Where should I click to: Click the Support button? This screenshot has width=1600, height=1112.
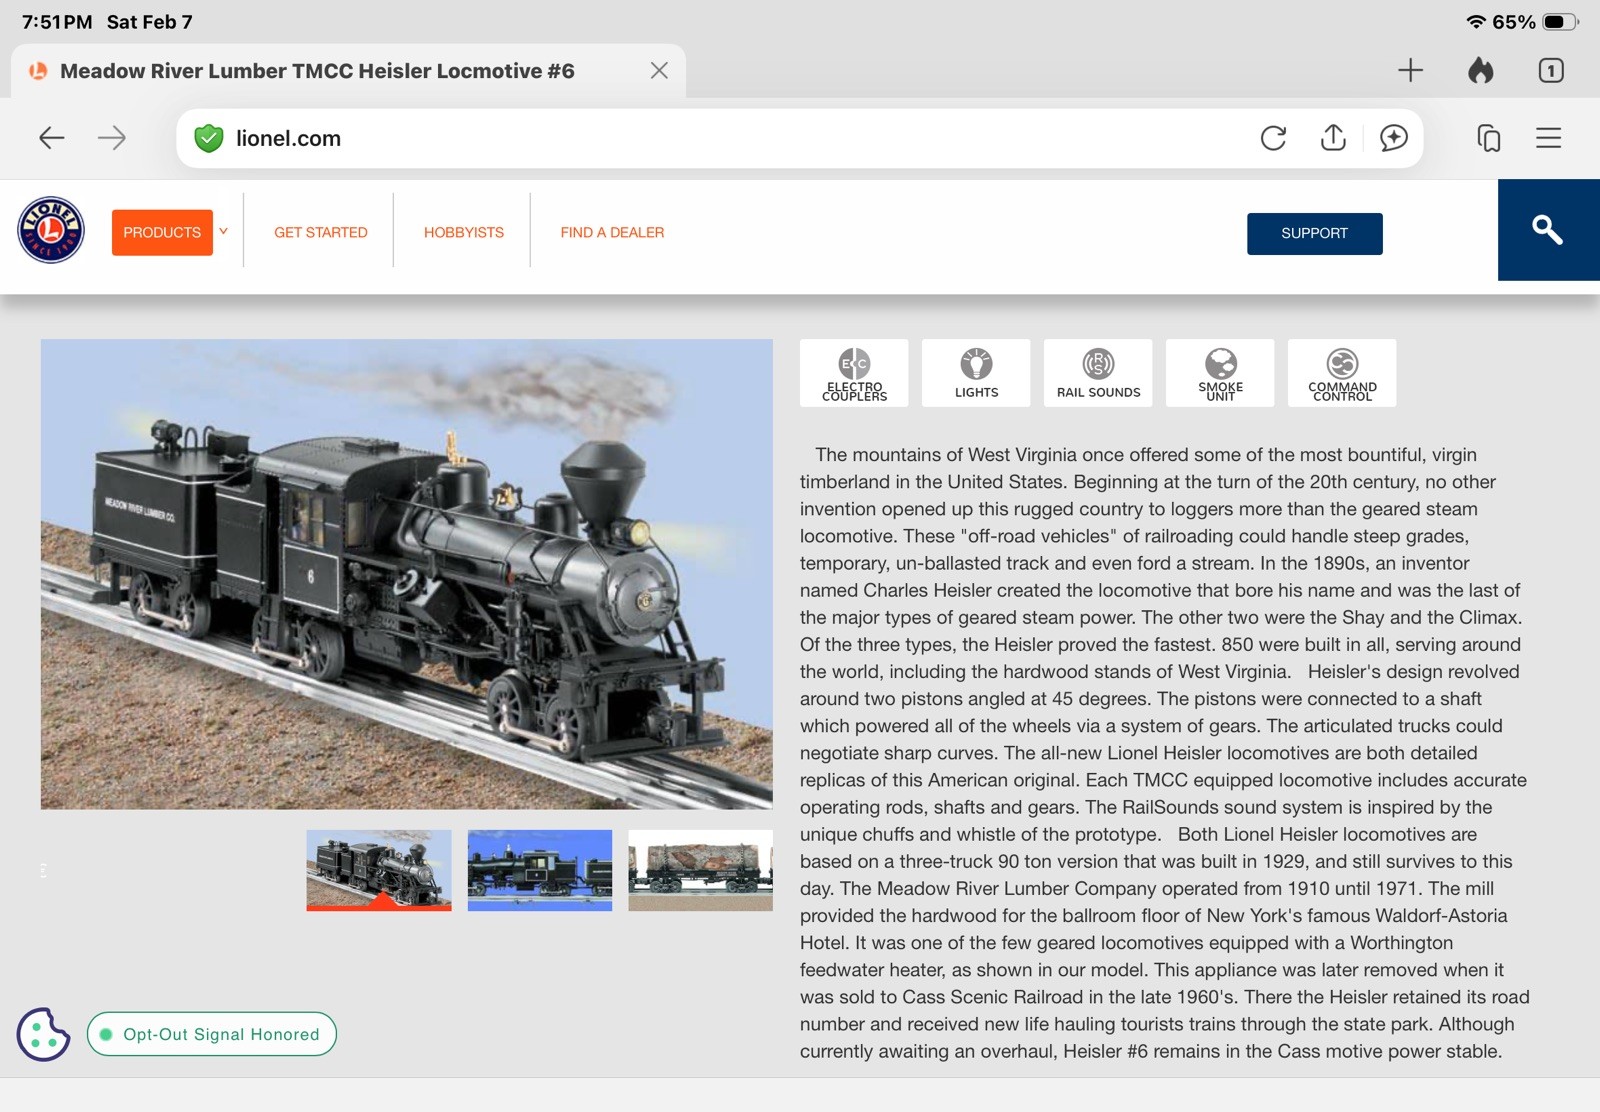point(1314,233)
